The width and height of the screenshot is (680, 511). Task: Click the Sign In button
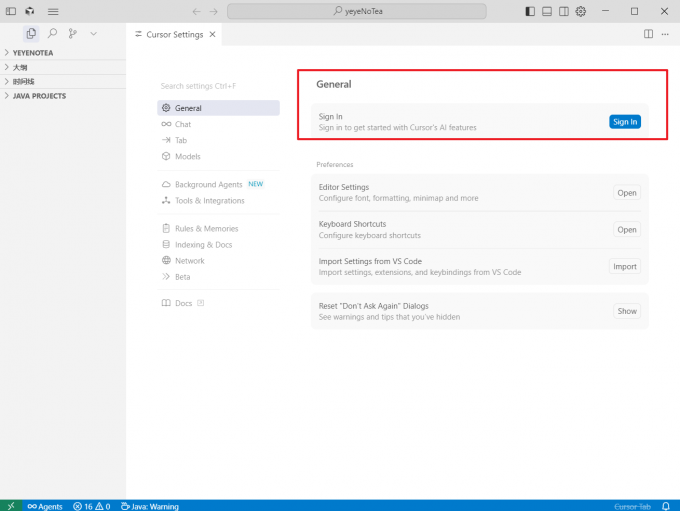pyautogui.click(x=624, y=122)
